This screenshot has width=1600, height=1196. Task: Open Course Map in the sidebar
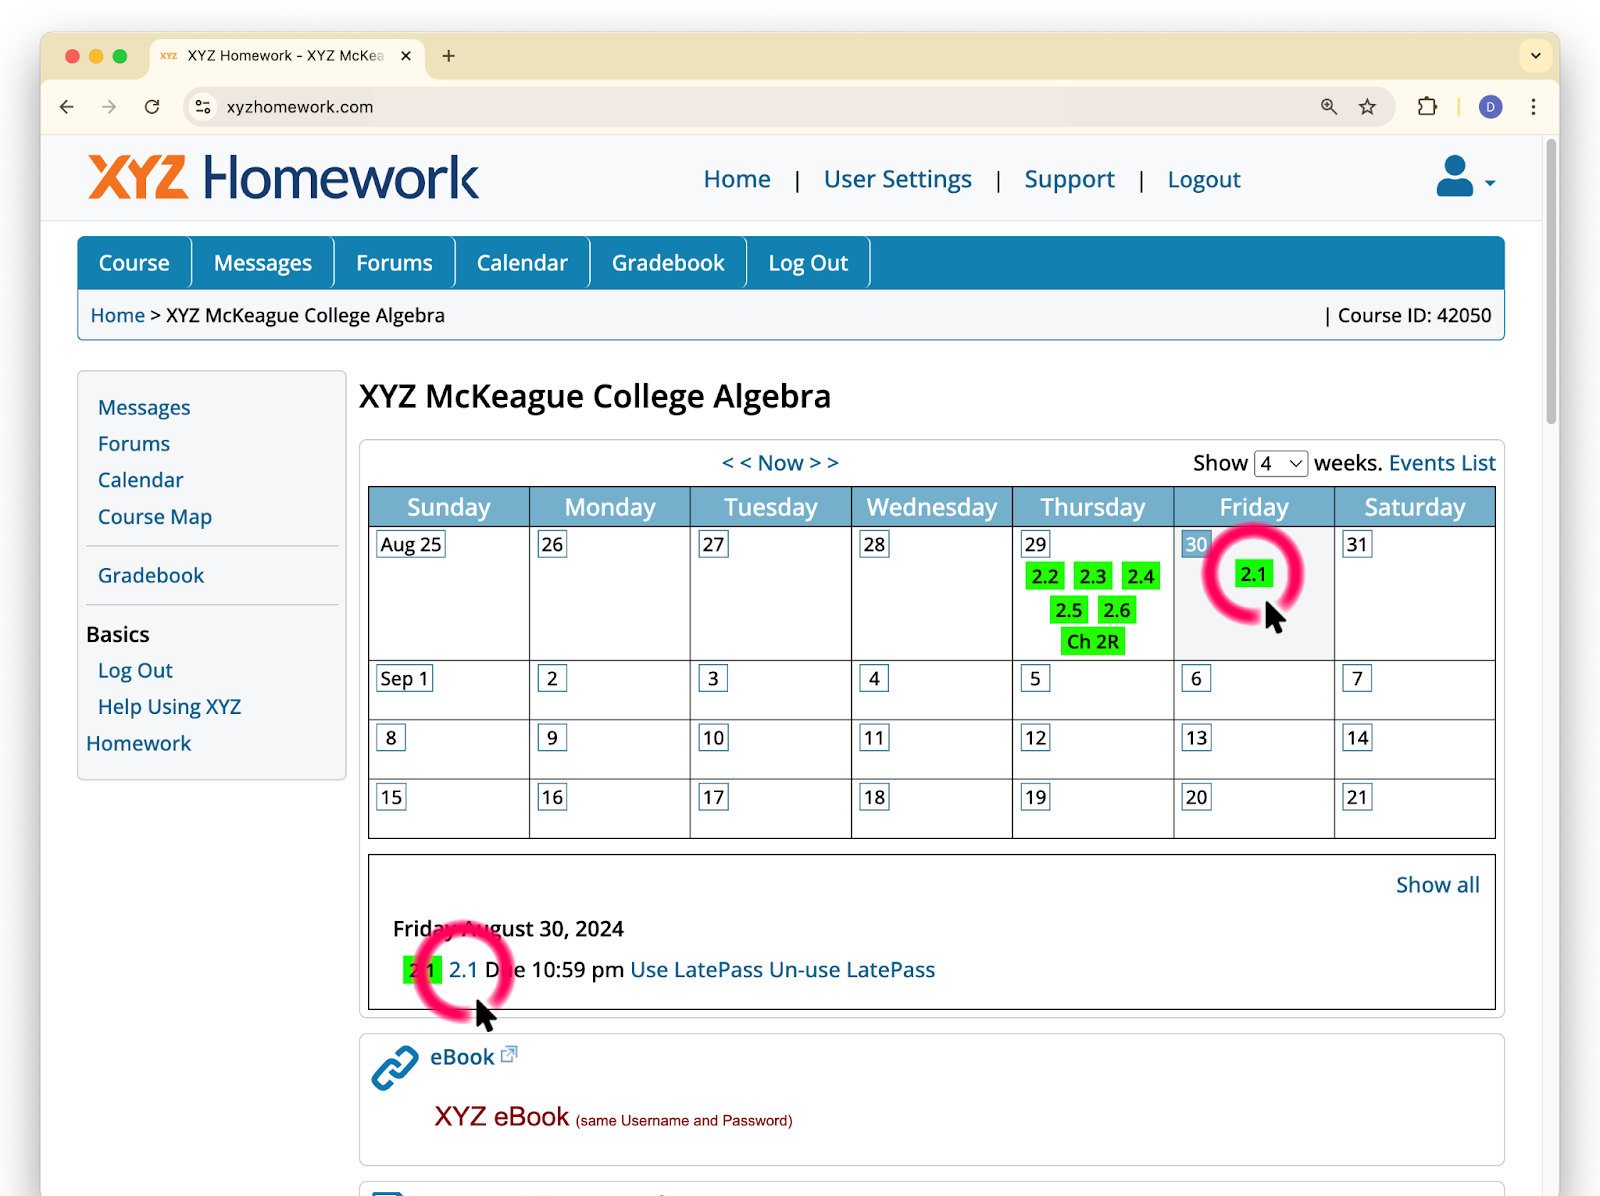155,517
